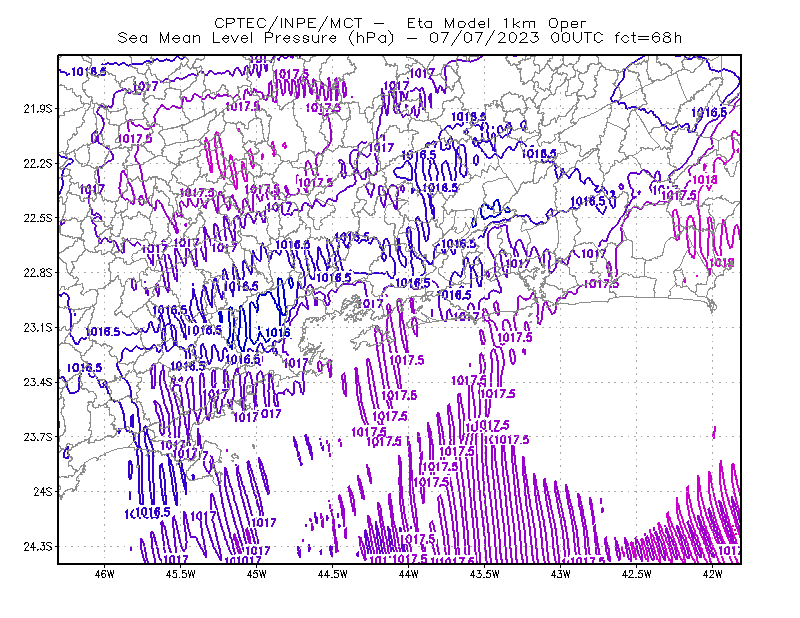Click the 22.8S latitude axis label
Image resolution: width=800 pixels, height=618 pixels.
[x=38, y=273]
